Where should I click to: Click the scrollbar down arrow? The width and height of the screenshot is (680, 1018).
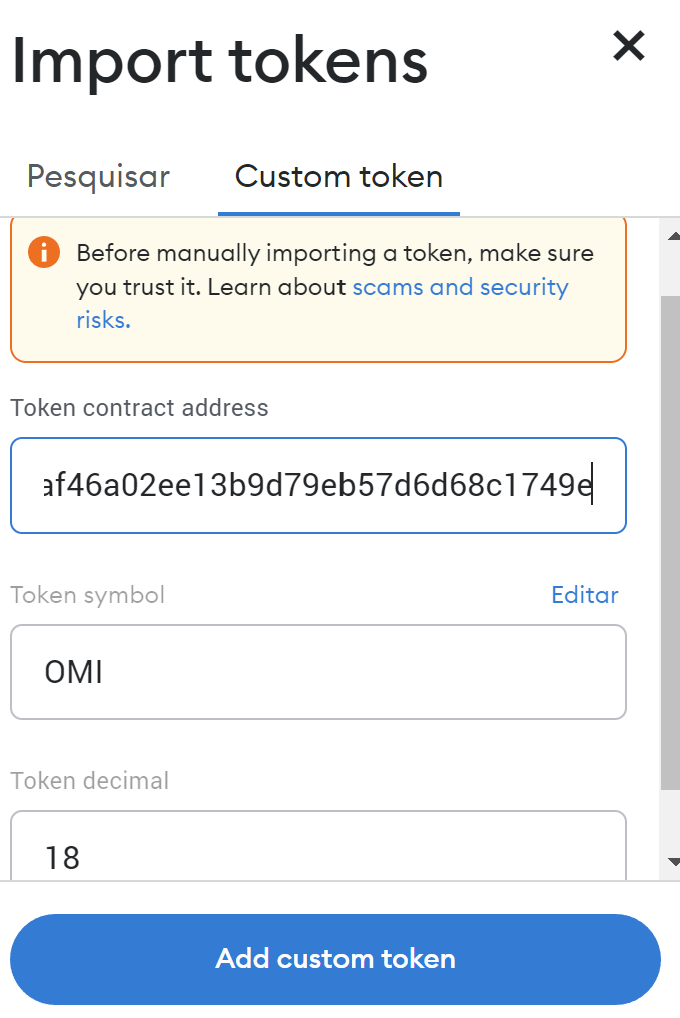click(674, 862)
